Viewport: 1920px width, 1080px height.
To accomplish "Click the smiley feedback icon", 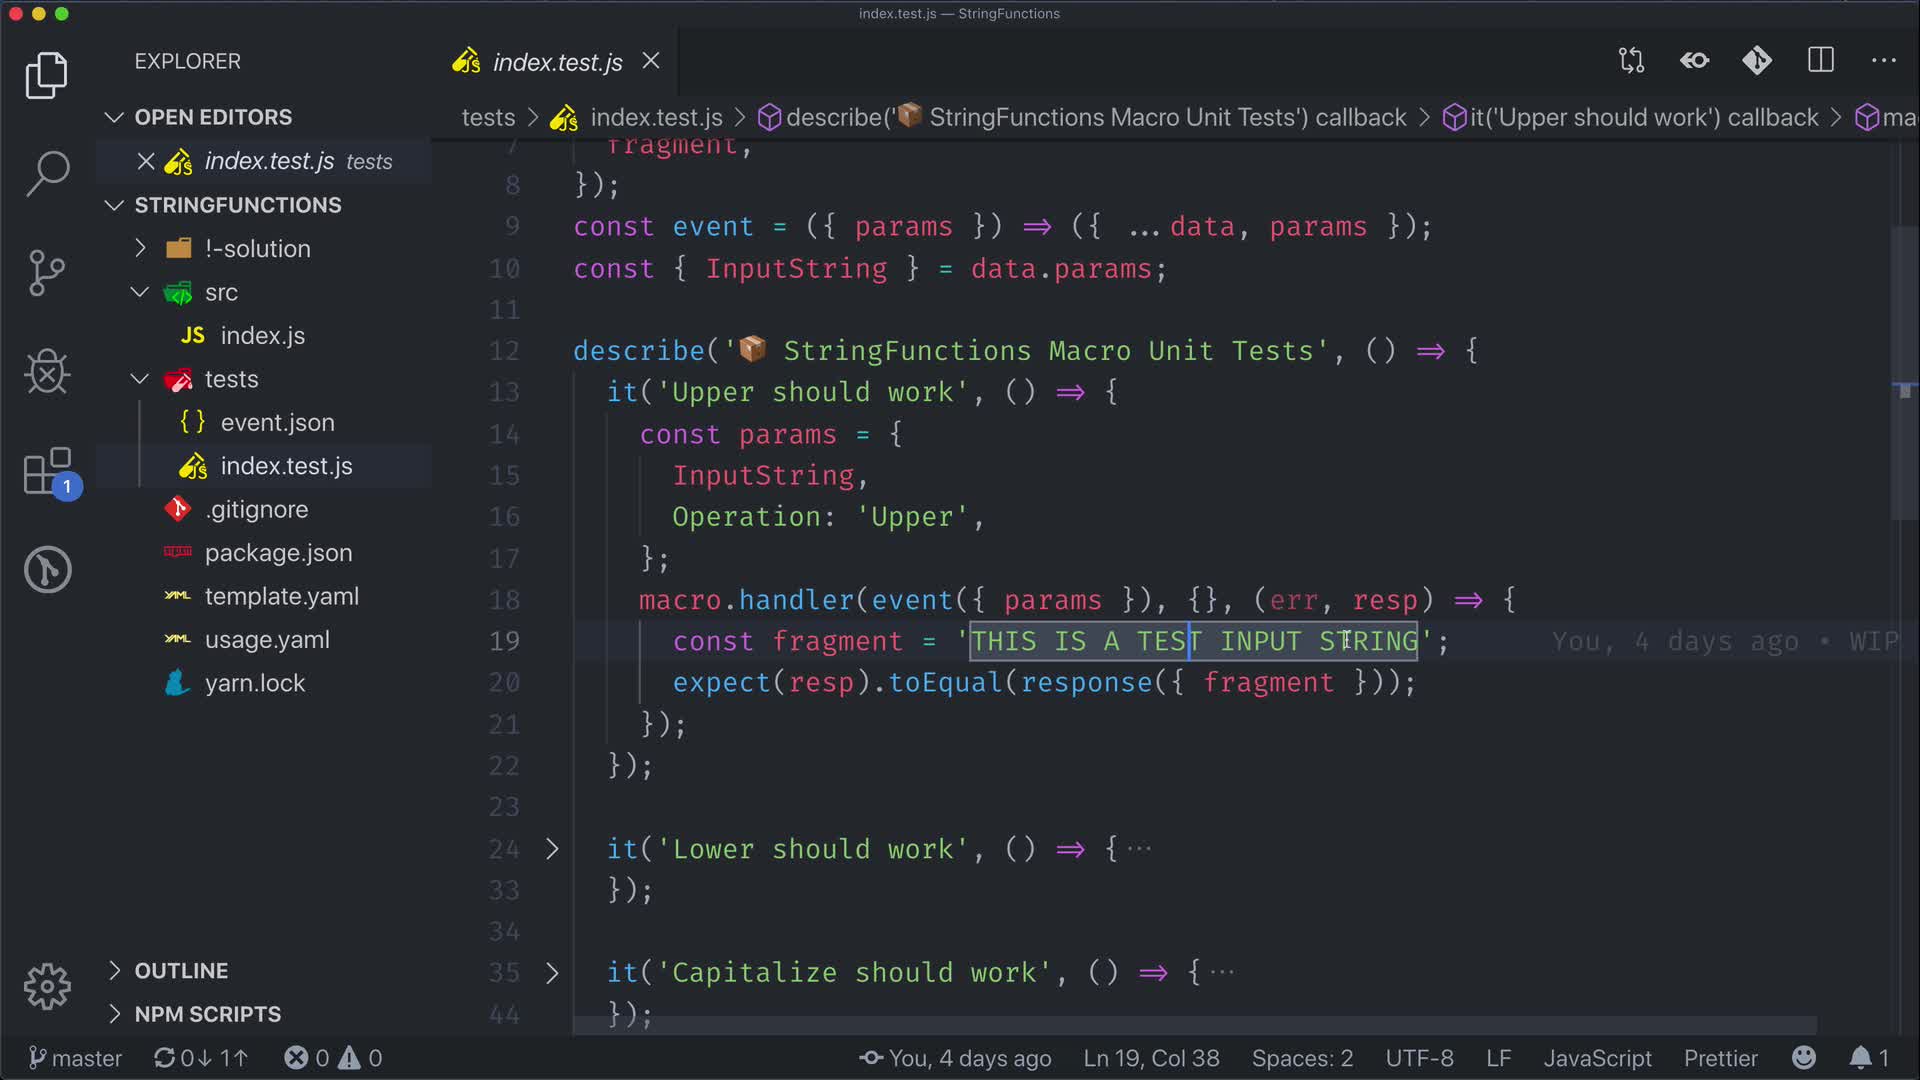I will pyautogui.click(x=1804, y=1058).
